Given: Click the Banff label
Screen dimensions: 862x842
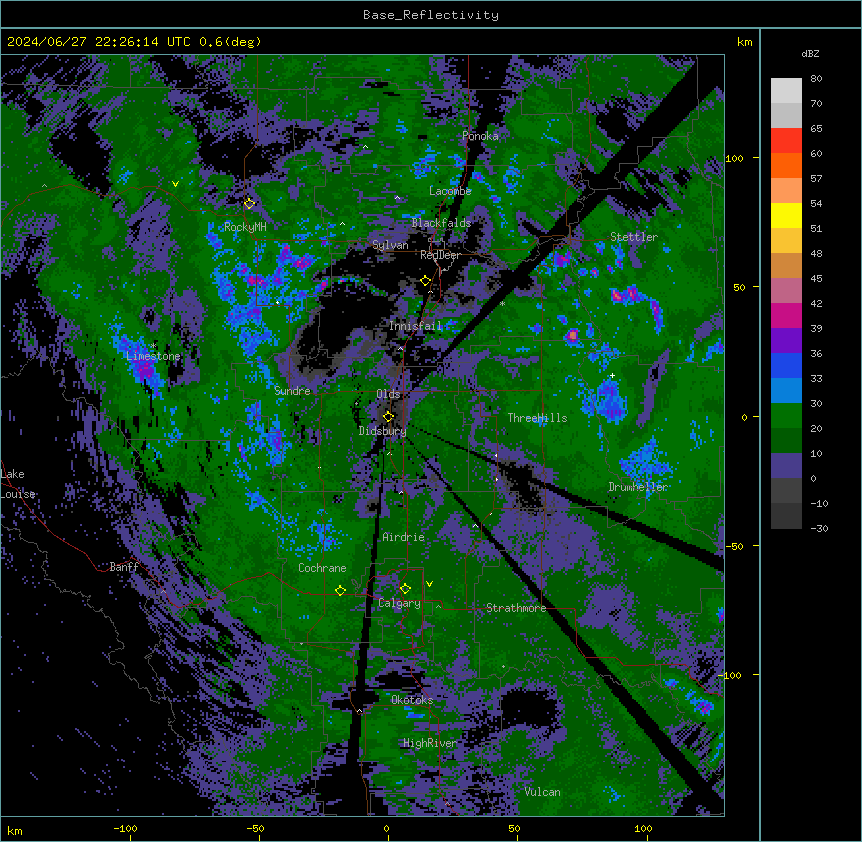Looking at the screenshot, I should (124, 567).
